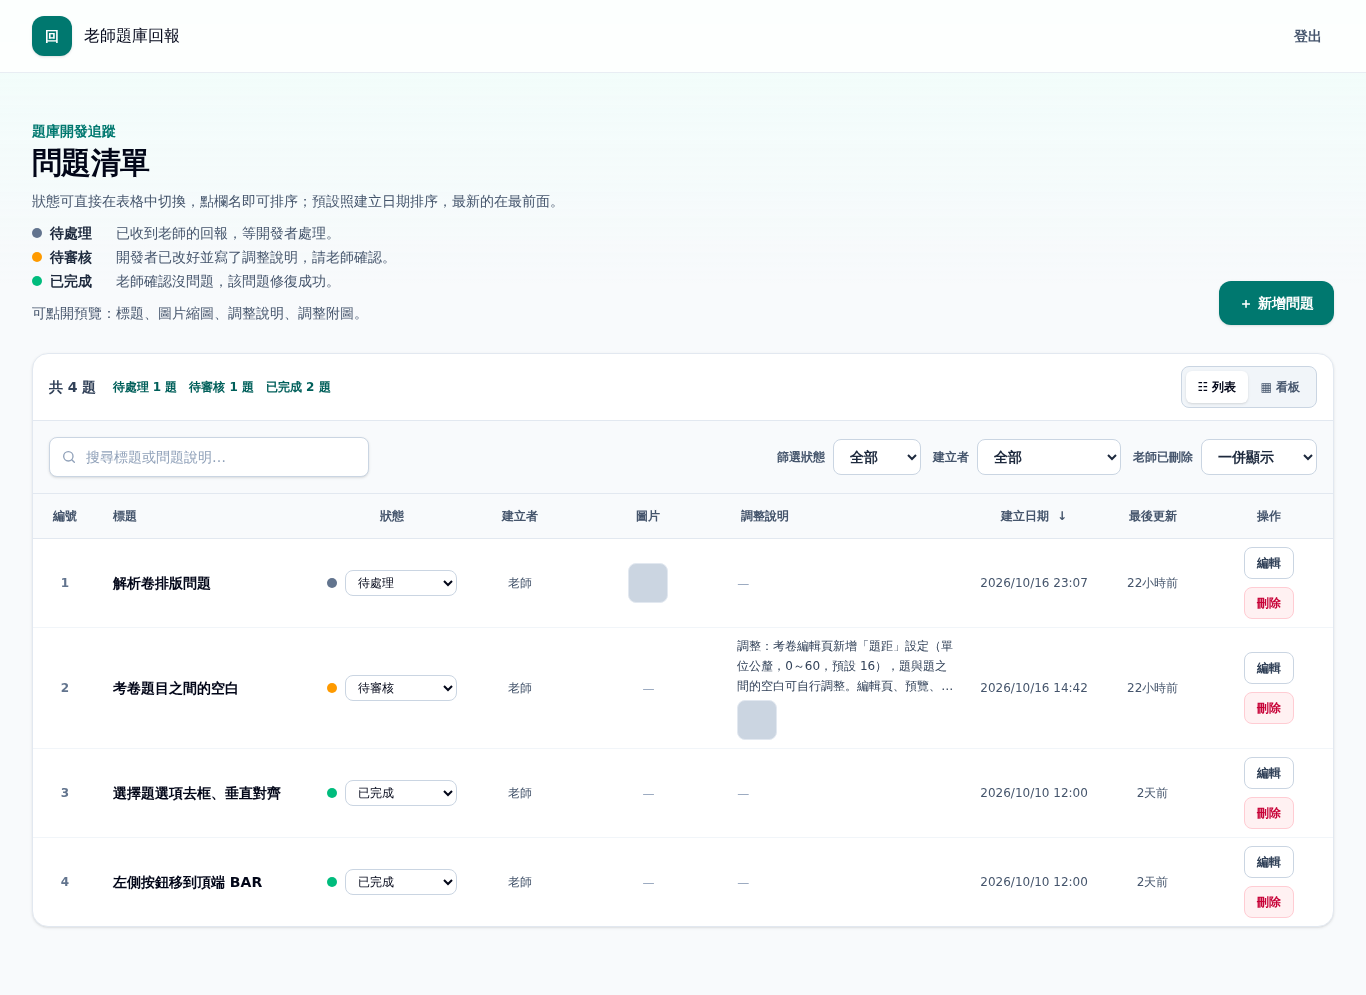Switch to 列表 list view
This screenshot has height=995, width=1366.
[1217, 387]
